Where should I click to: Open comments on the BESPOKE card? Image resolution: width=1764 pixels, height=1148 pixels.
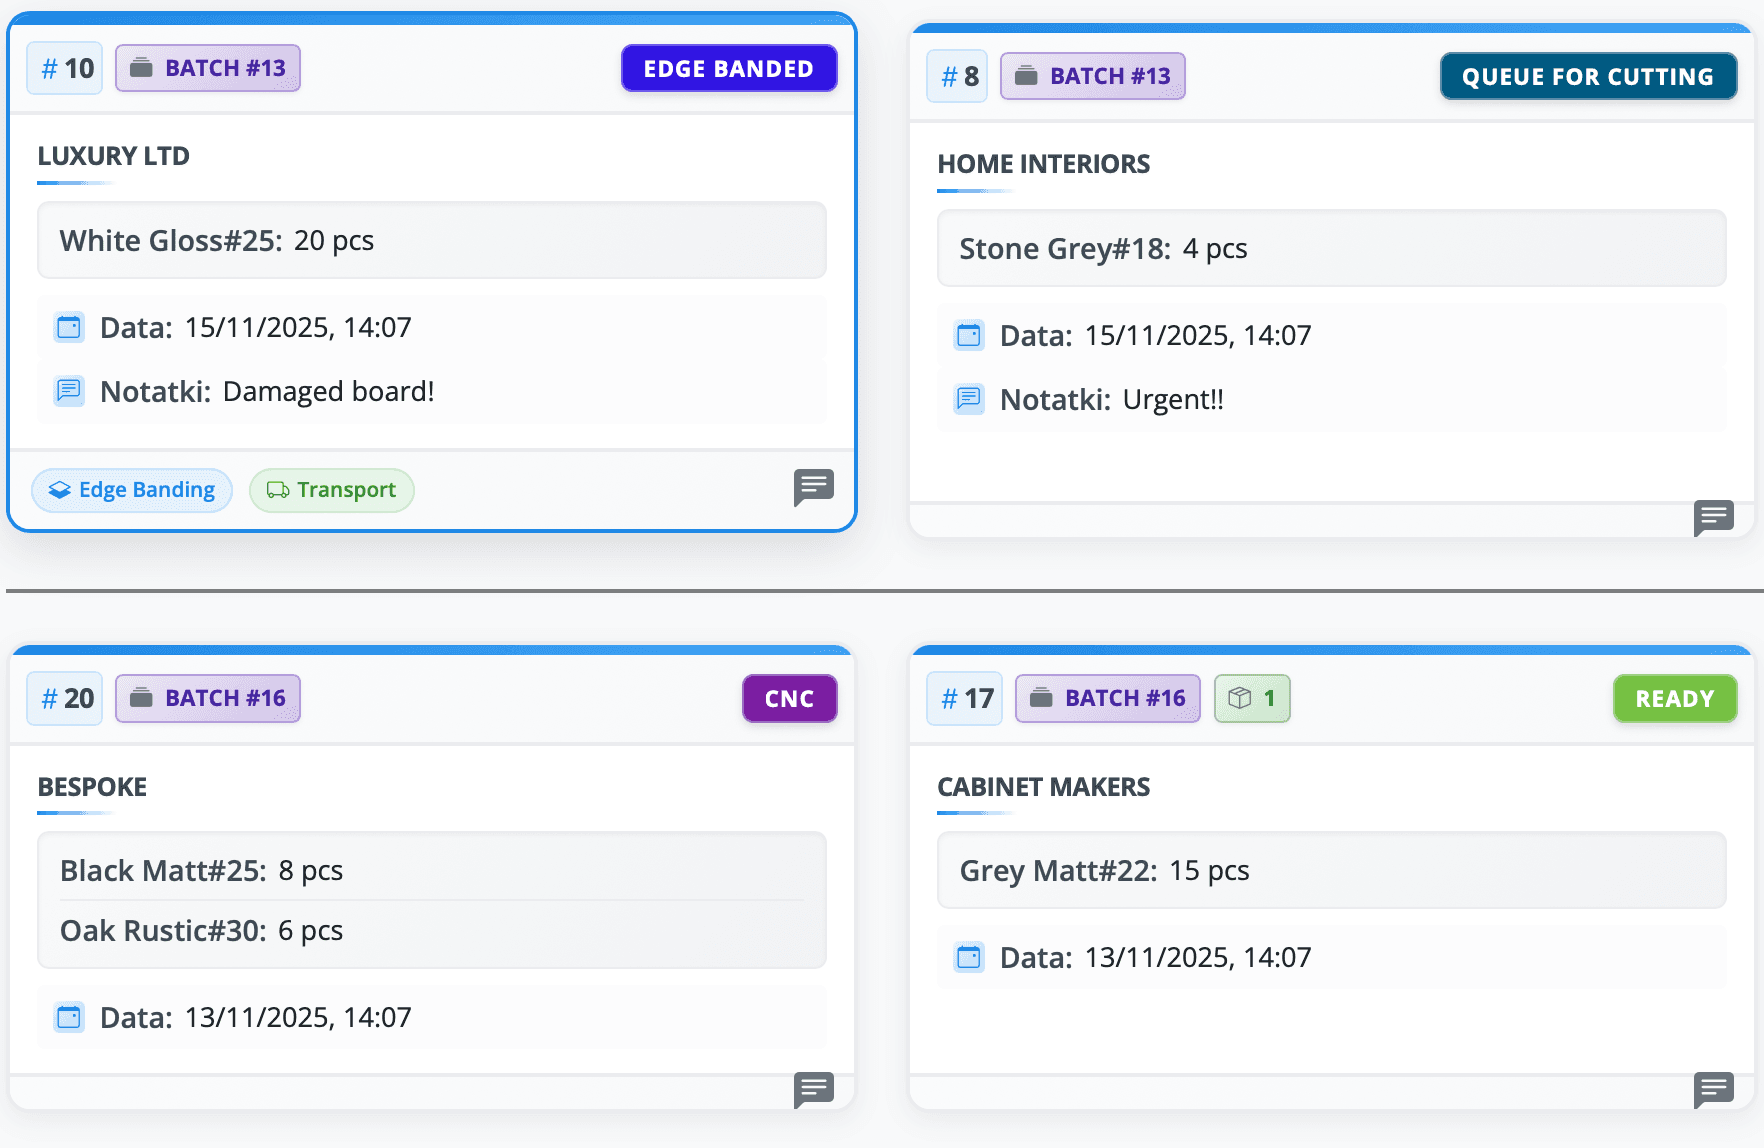pos(814,1091)
